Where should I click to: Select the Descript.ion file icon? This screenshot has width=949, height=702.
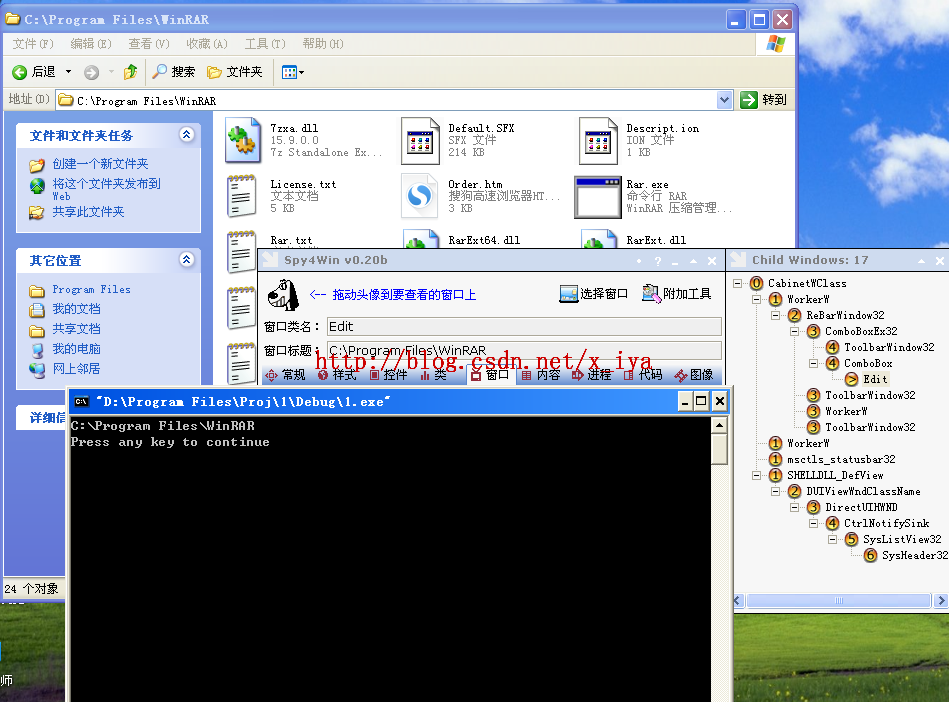pos(598,141)
